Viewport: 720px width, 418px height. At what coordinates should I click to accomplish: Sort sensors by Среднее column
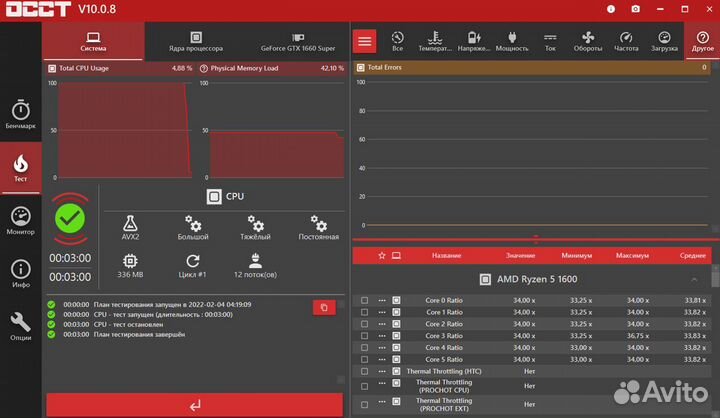[692, 255]
